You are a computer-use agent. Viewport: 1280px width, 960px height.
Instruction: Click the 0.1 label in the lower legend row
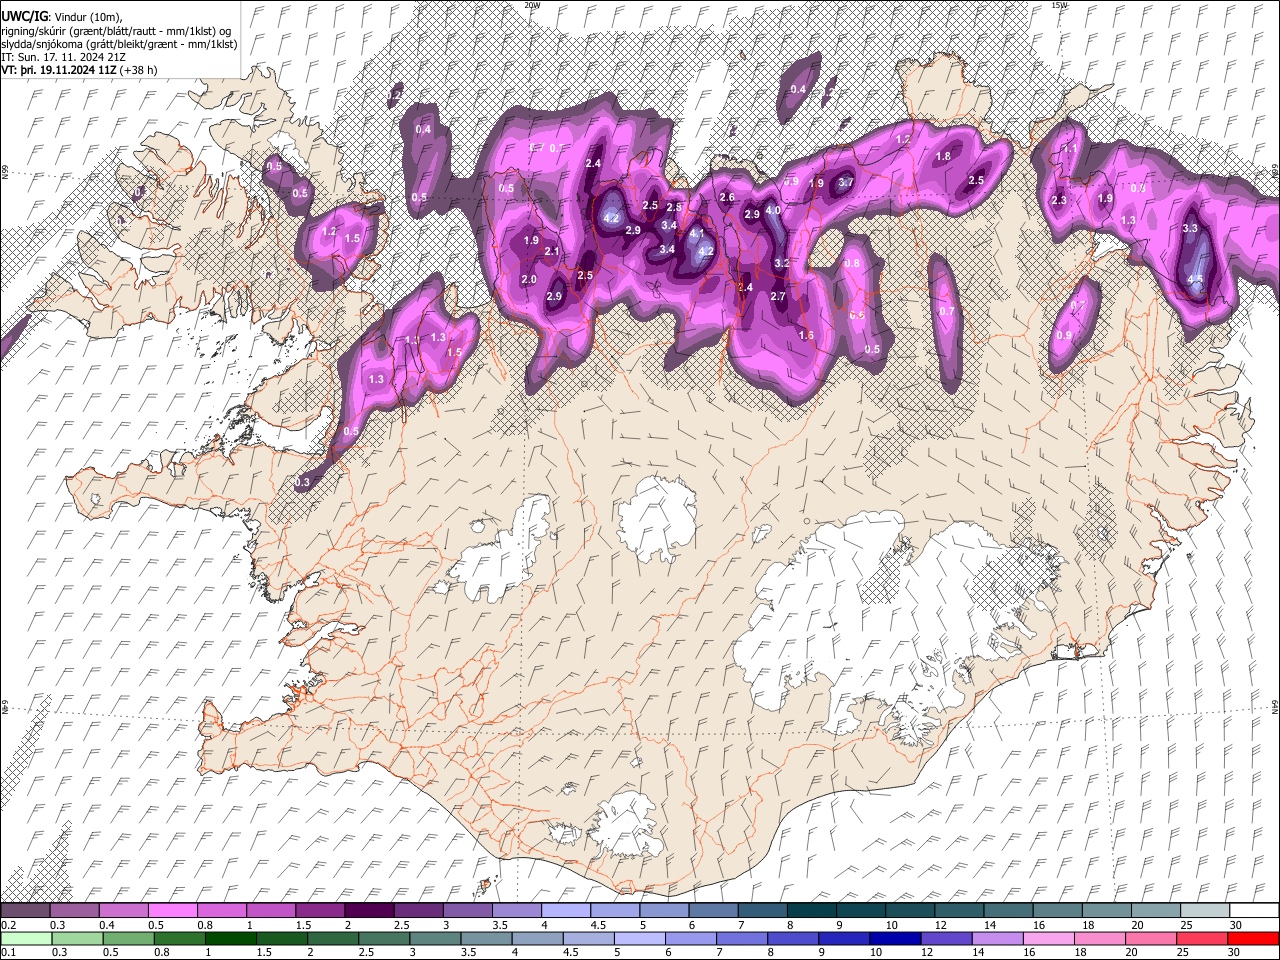pyautogui.click(x=7, y=953)
